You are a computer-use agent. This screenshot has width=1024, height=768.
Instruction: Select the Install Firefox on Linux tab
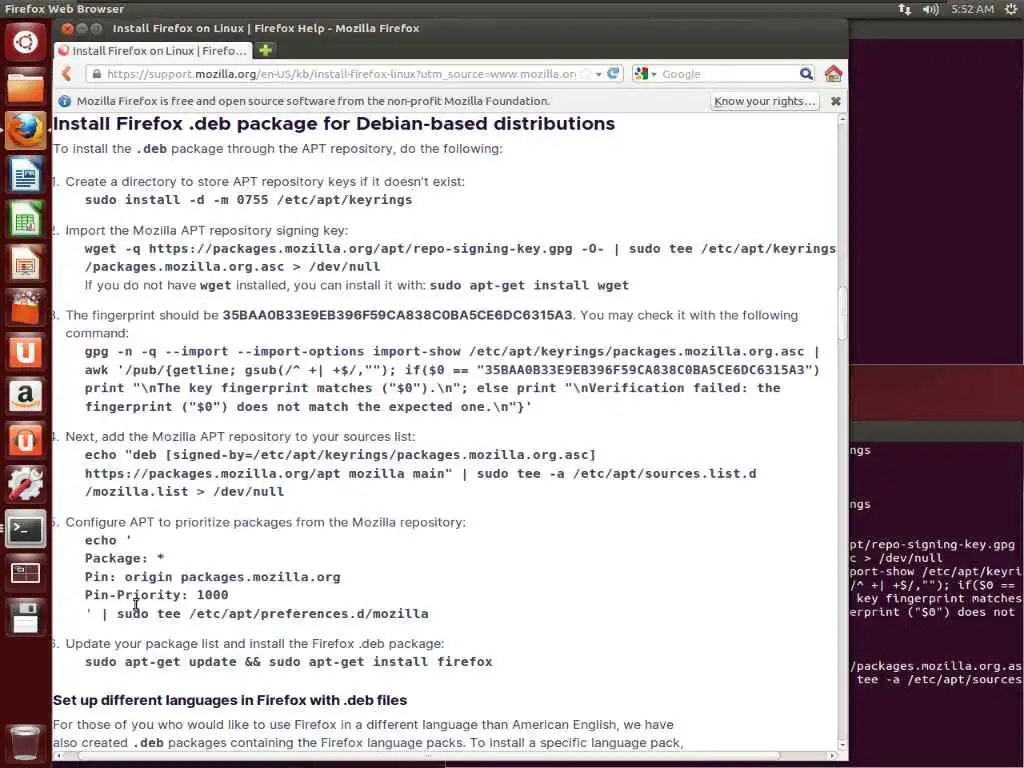(x=153, y=51)
